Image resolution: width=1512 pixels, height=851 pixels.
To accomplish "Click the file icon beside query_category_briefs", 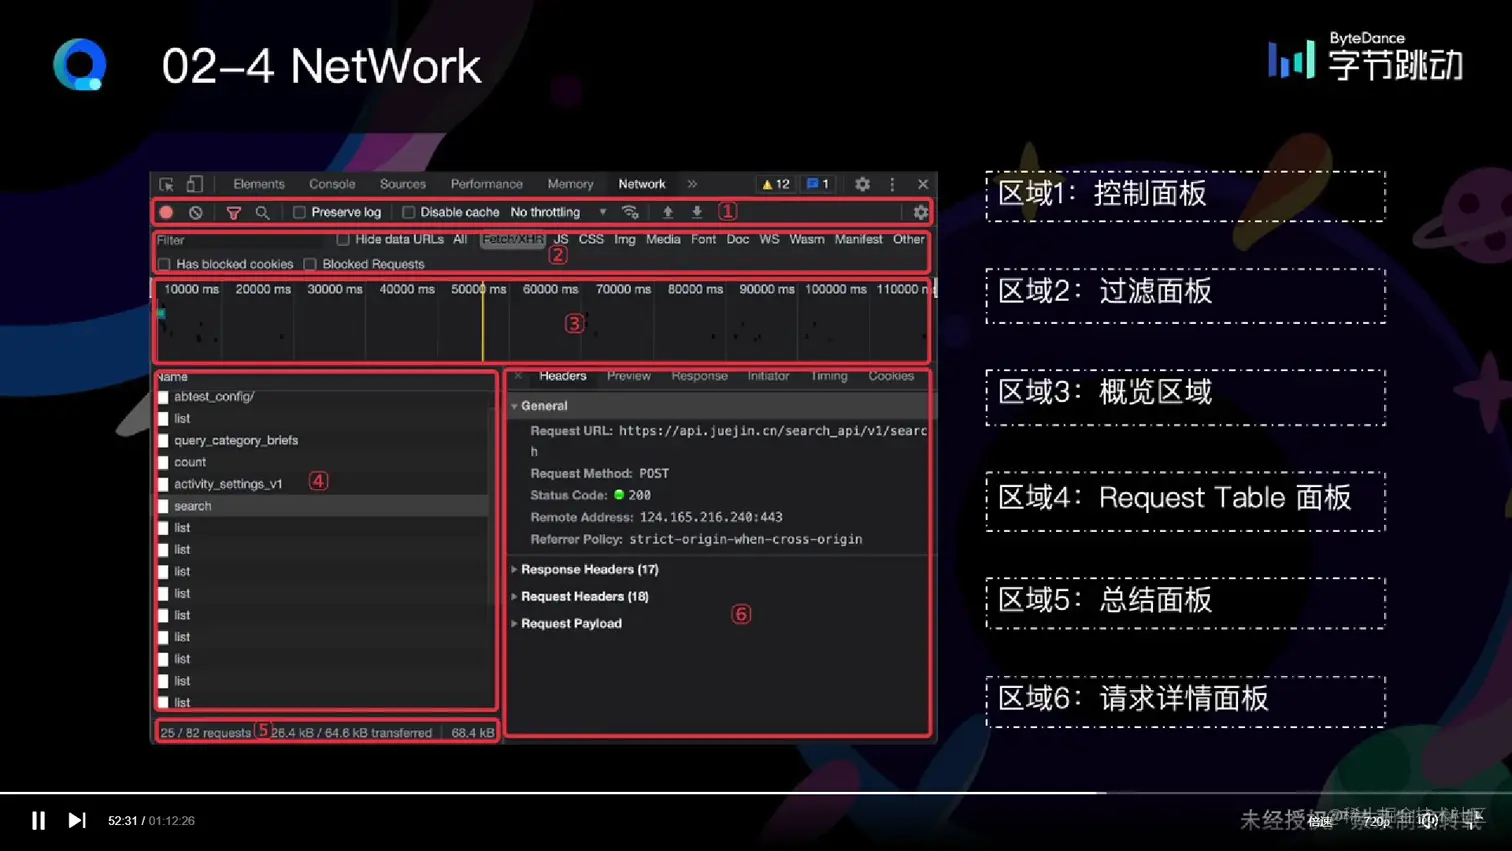I will [163, 441].
